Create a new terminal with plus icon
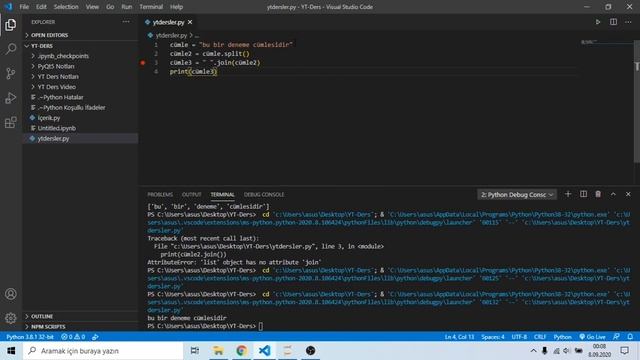 pos(568,194)
